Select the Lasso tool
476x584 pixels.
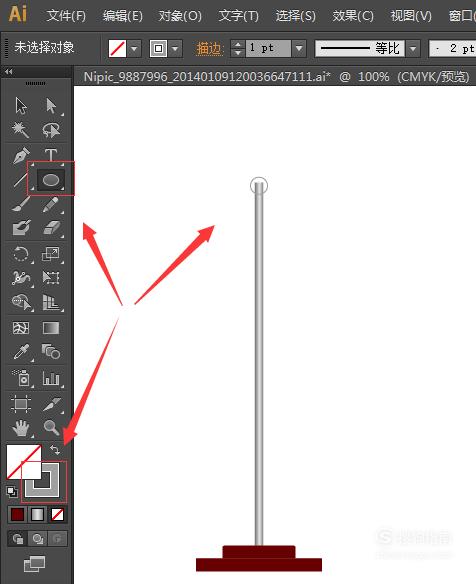click(x=51, y=130)
